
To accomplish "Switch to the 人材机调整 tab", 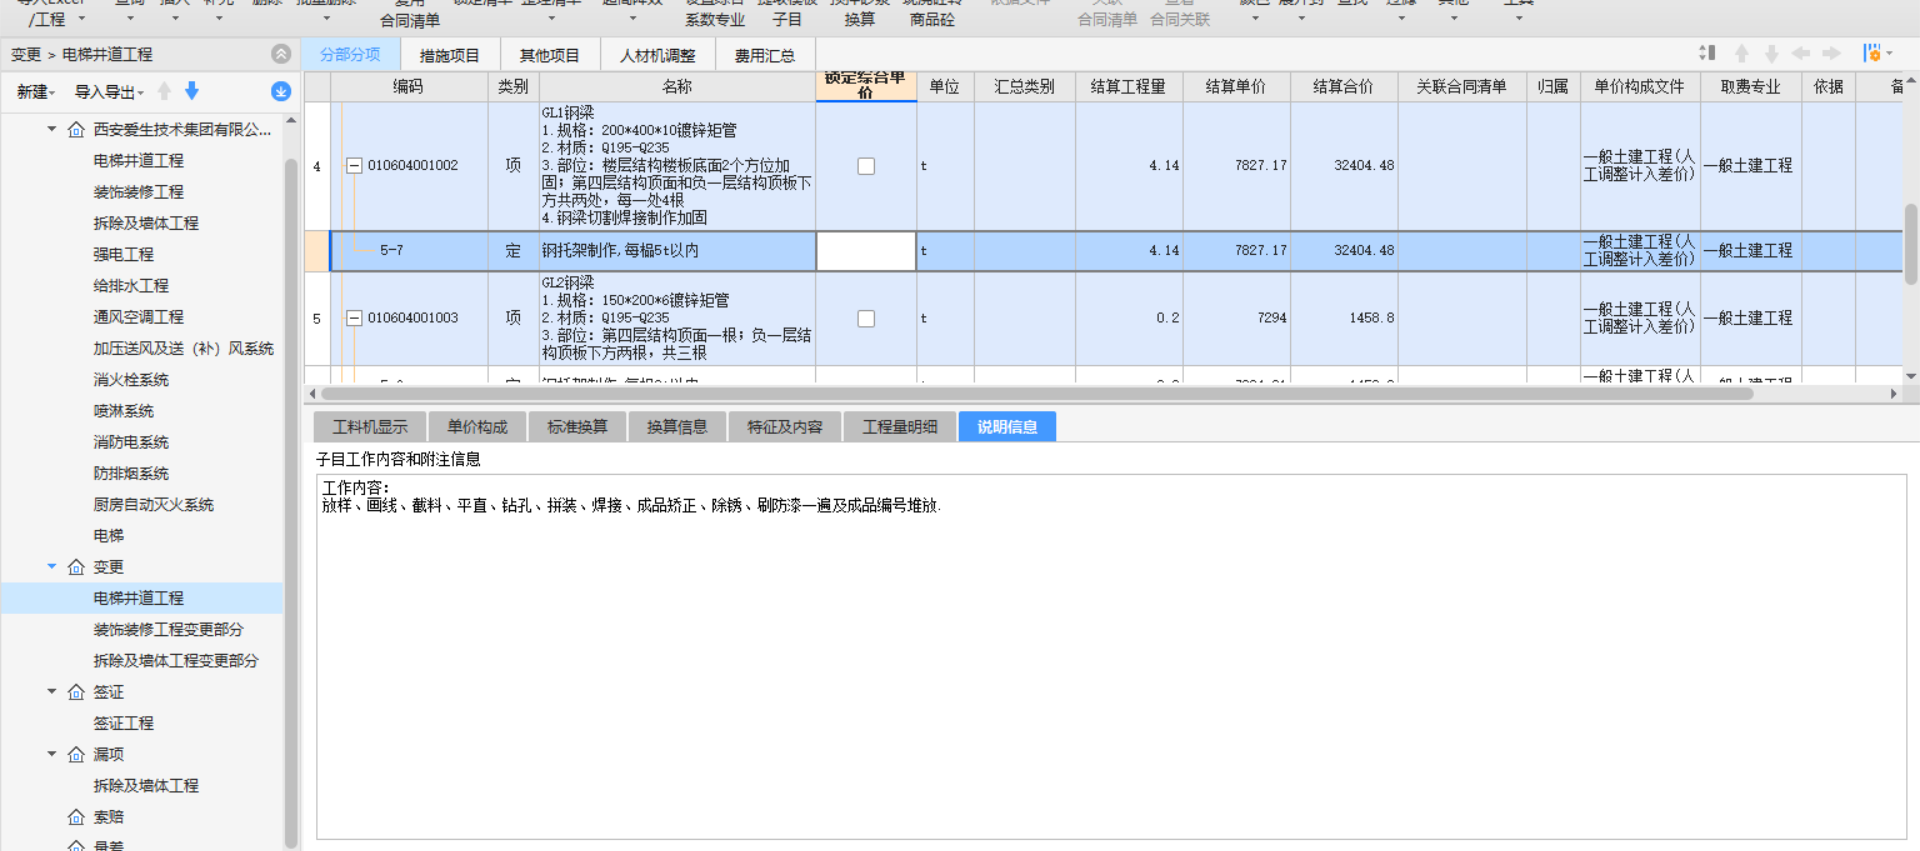I will [x=657, y=55].
